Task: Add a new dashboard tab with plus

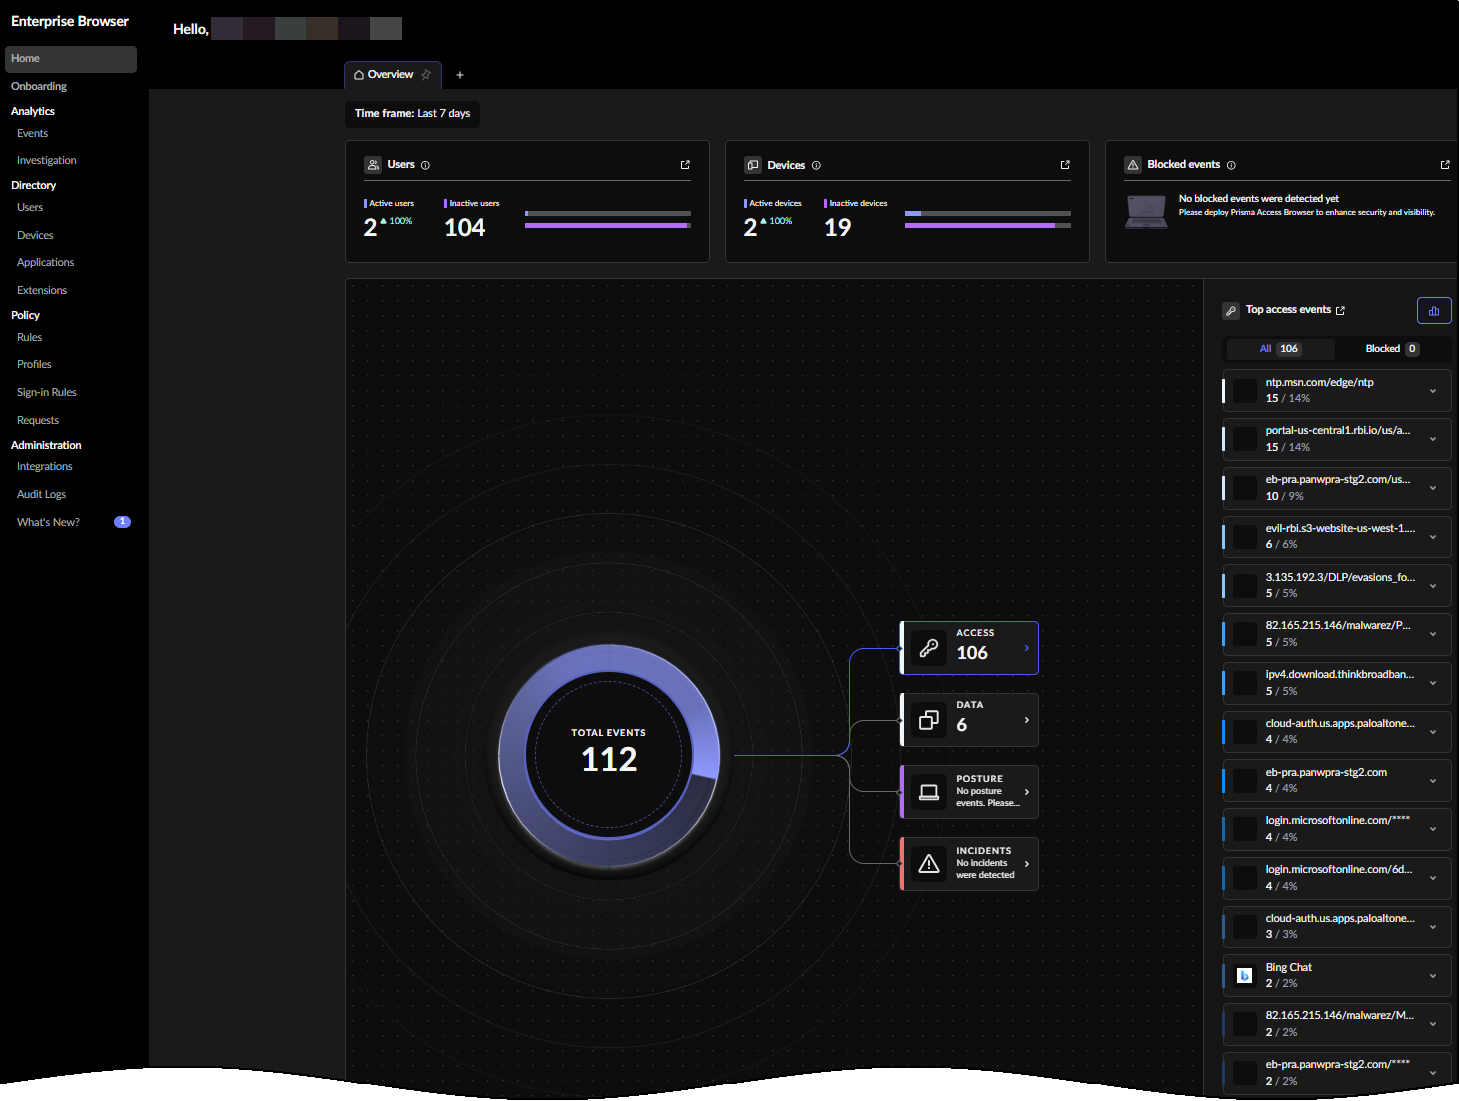Action: coord(460,75)
